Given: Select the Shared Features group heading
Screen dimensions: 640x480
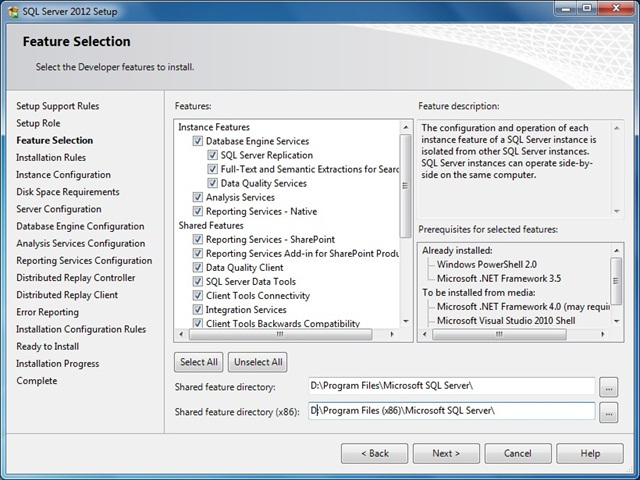Looking at the screenshot, I should point(211,226).
